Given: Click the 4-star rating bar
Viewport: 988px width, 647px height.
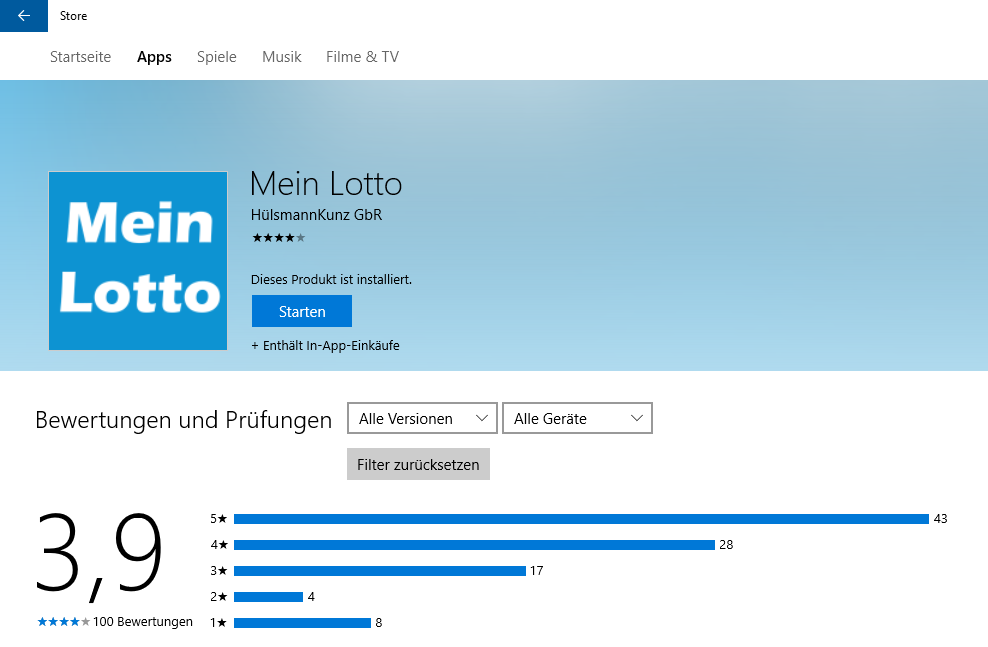Looking at the screenshot, I should (x=474, y=545).
